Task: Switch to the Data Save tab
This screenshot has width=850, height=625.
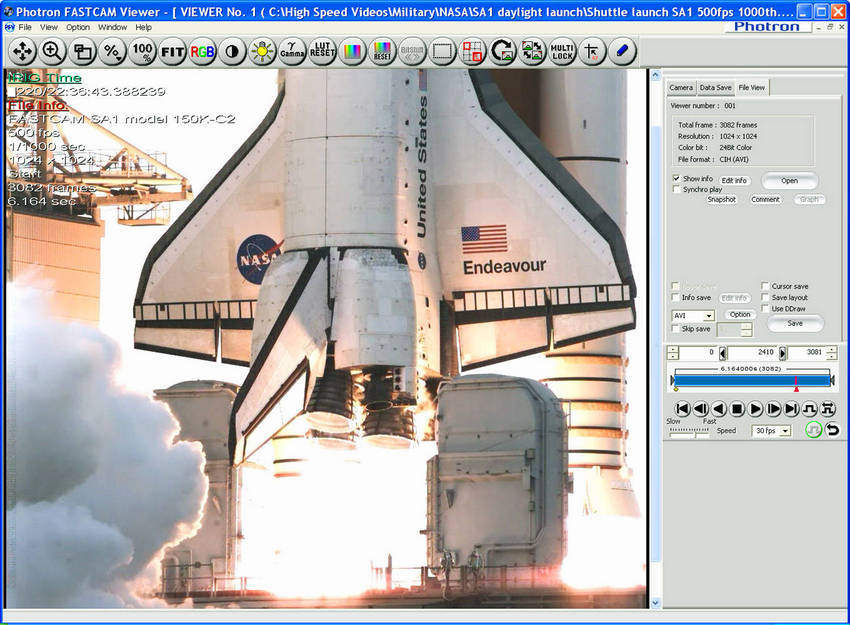Action: tap(716, 87)
